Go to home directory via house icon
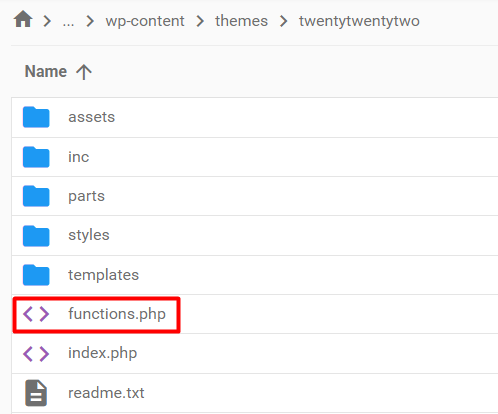 [x=23, y=19]
